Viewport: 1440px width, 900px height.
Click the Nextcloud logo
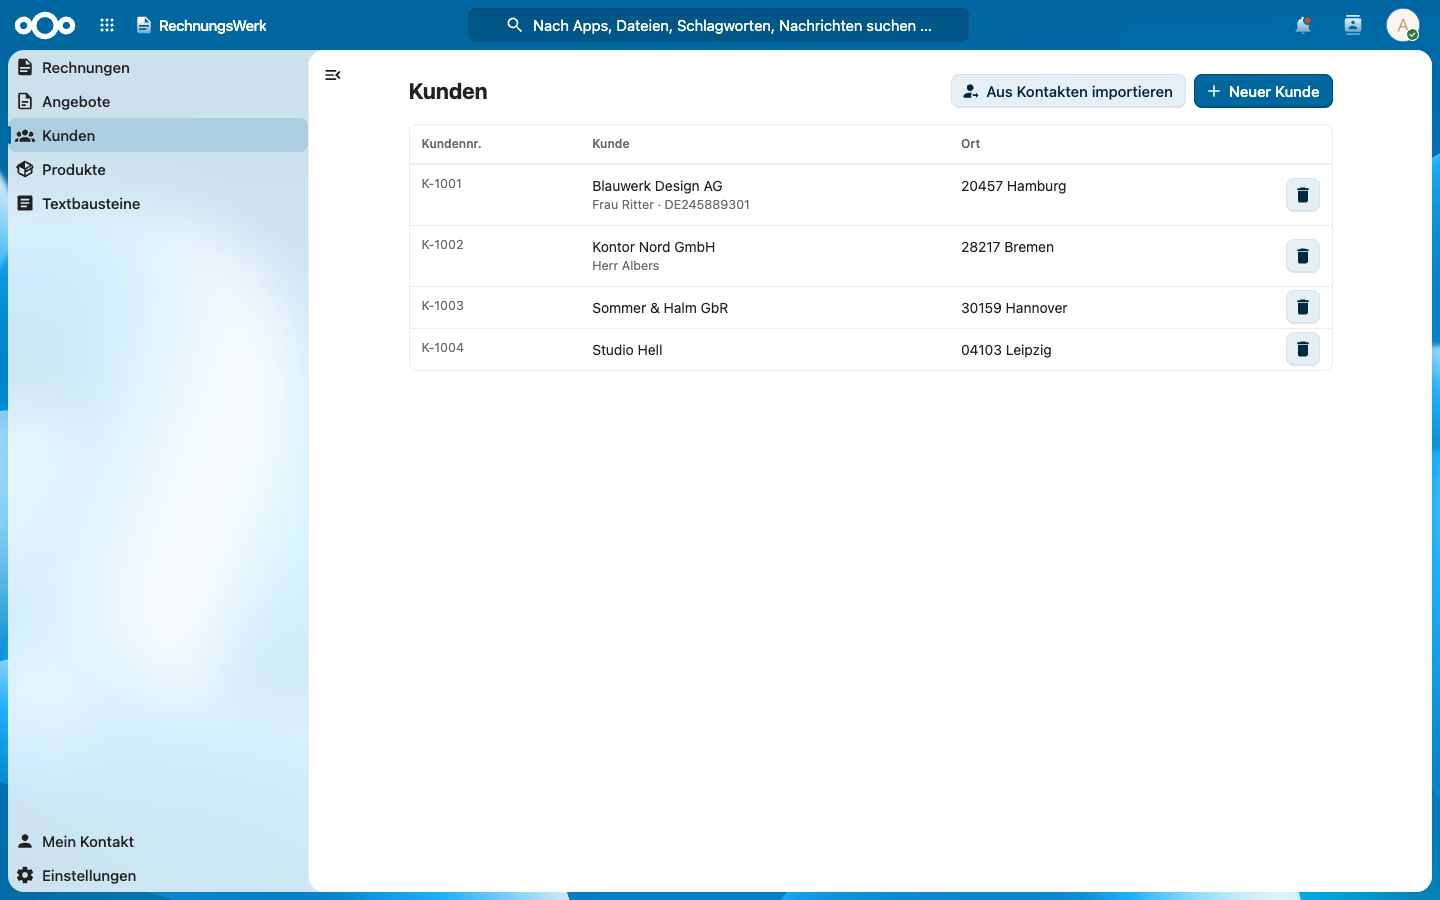(45, 25)
